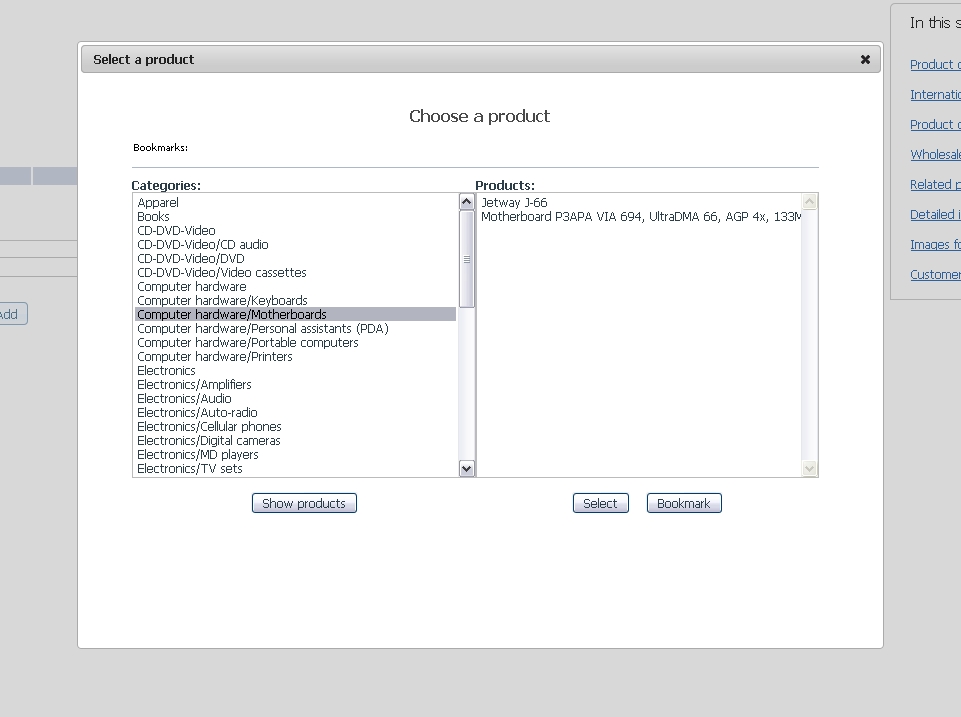
Task: Pick the CD-DVD-Video/CD audio category
Action: pyautogui.click(x=202, y=245)
